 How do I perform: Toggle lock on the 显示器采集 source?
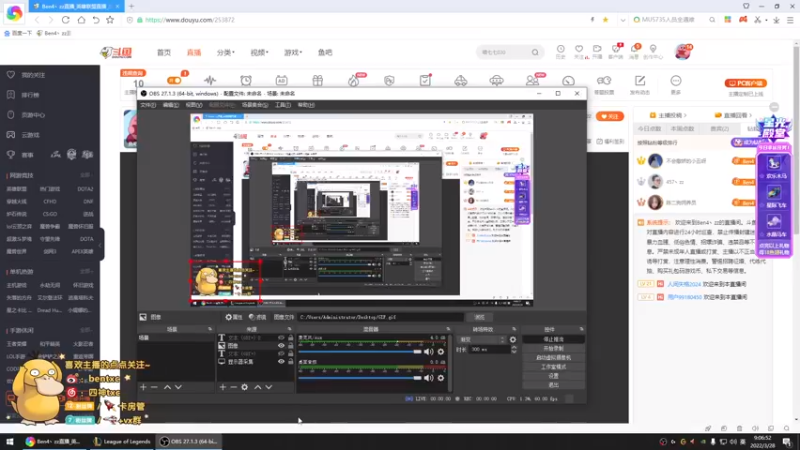(x=290, y=362)
